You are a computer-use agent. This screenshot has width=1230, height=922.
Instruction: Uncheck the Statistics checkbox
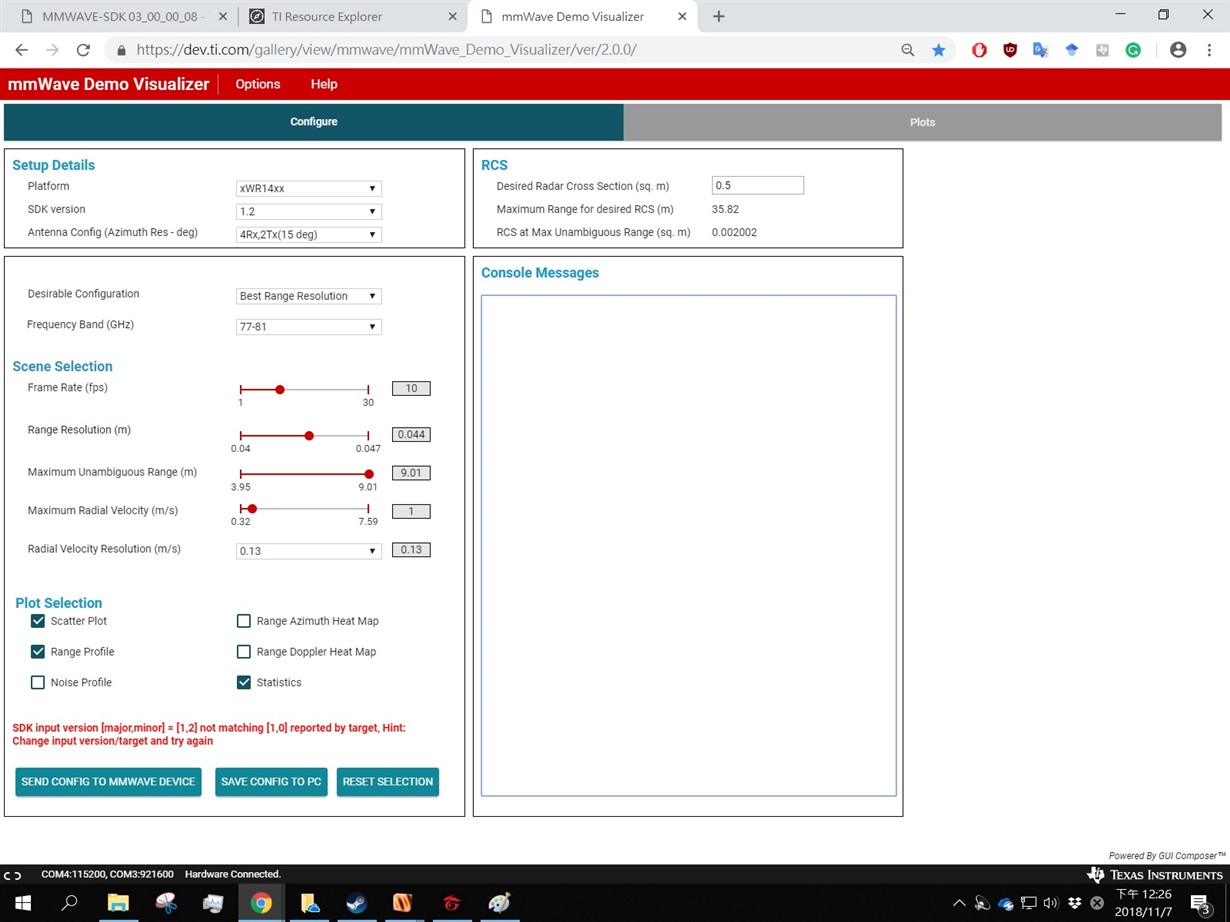click(x=244, y=682)
